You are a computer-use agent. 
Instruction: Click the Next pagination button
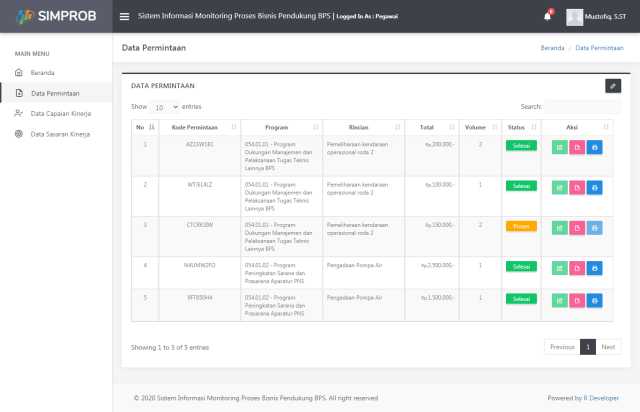[x=608, y=347]
